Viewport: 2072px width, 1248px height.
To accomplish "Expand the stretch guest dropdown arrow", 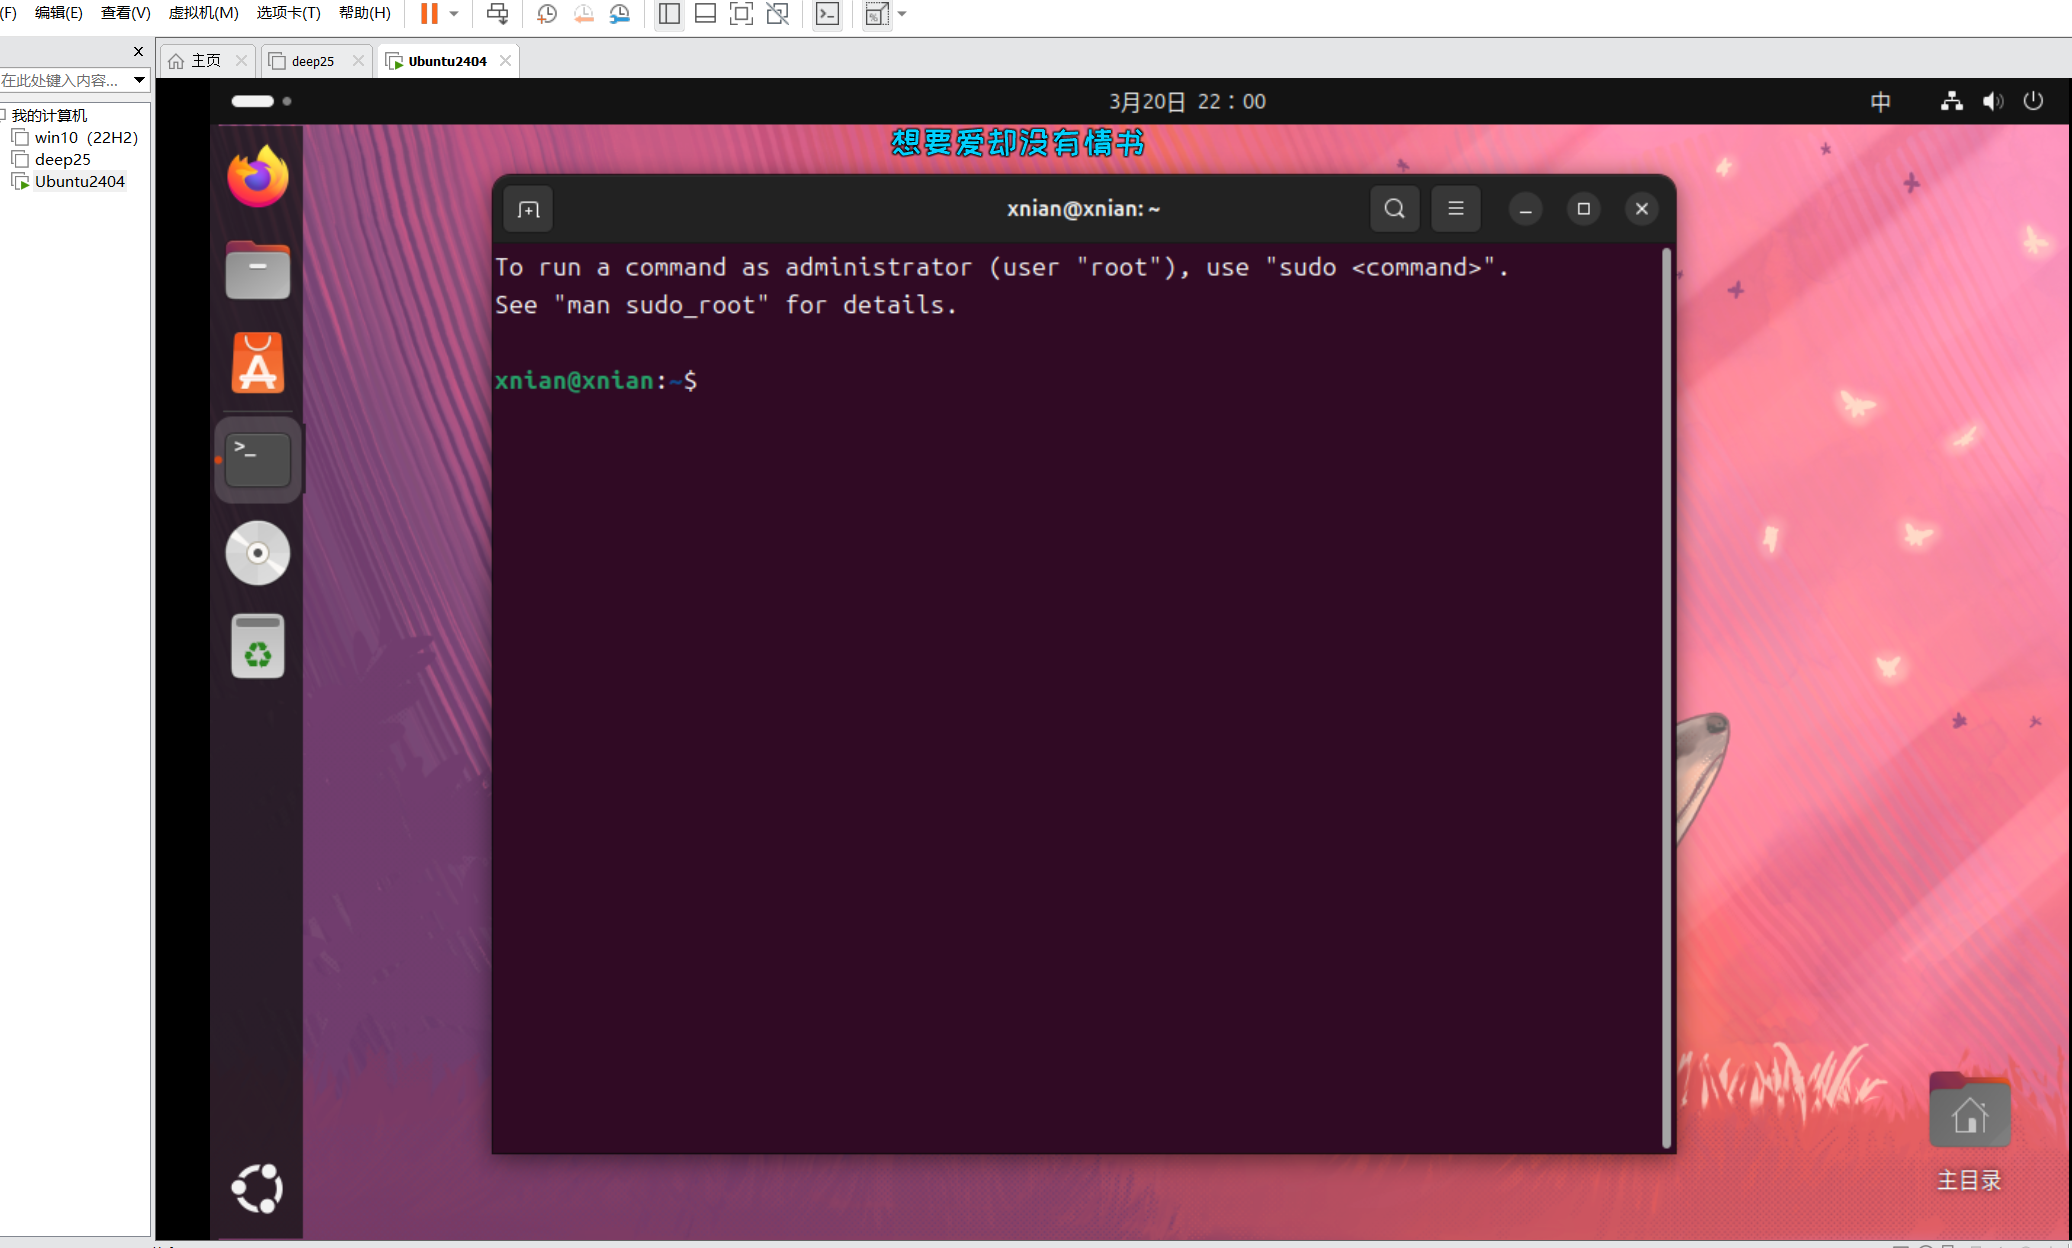I will pyautogui.click(x=902, y=14).
